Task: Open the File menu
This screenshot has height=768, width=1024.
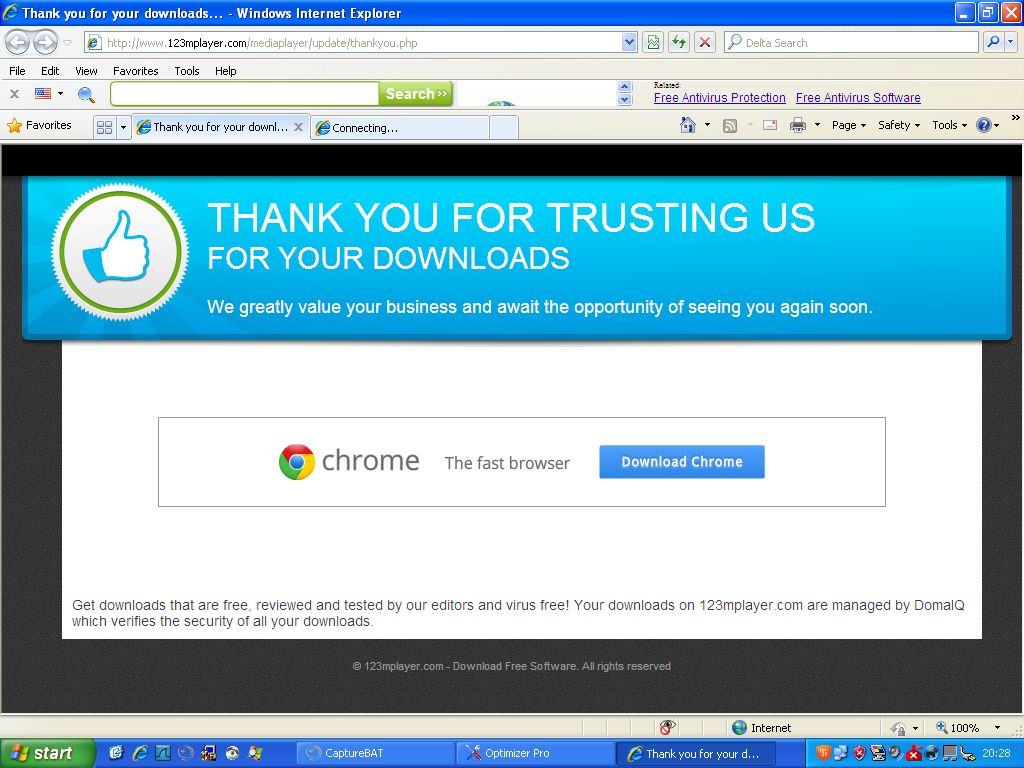Action: [18, 71]
